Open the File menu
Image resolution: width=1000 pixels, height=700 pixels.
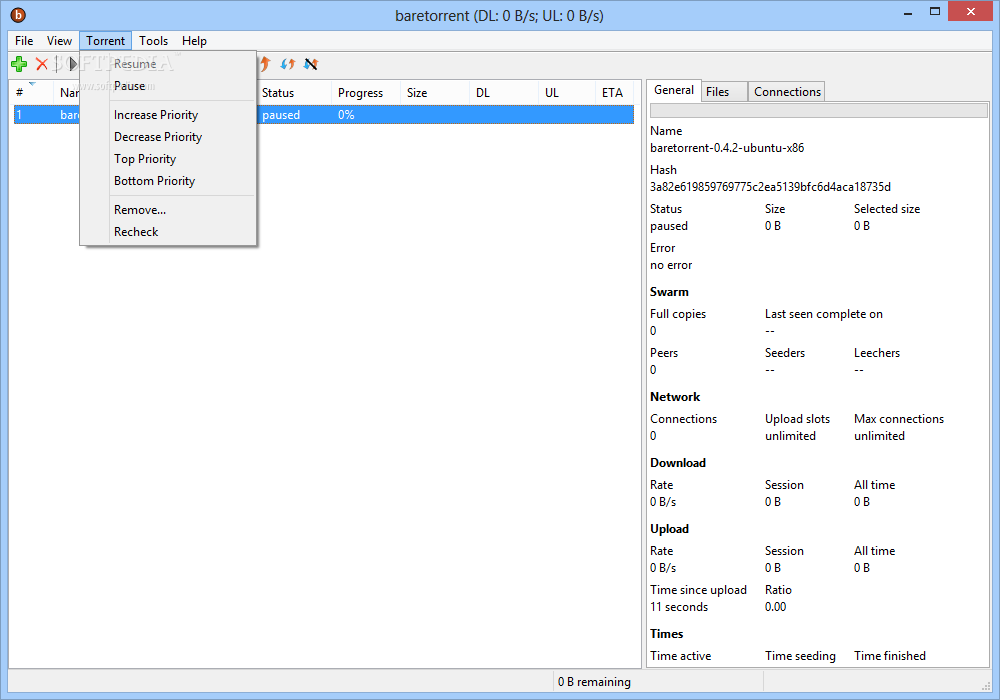(x=24, y=41)
